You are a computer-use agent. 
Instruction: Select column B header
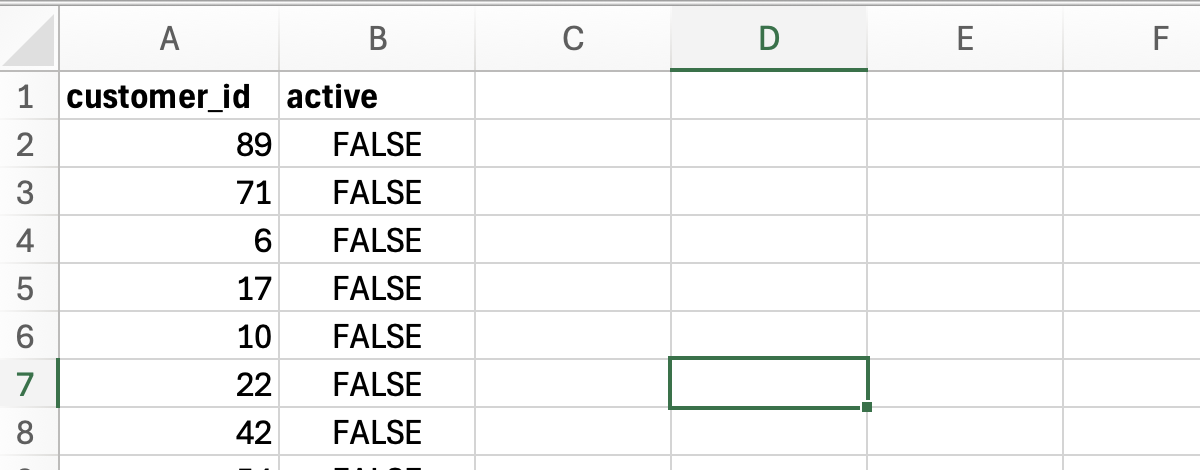coord(377,39)
